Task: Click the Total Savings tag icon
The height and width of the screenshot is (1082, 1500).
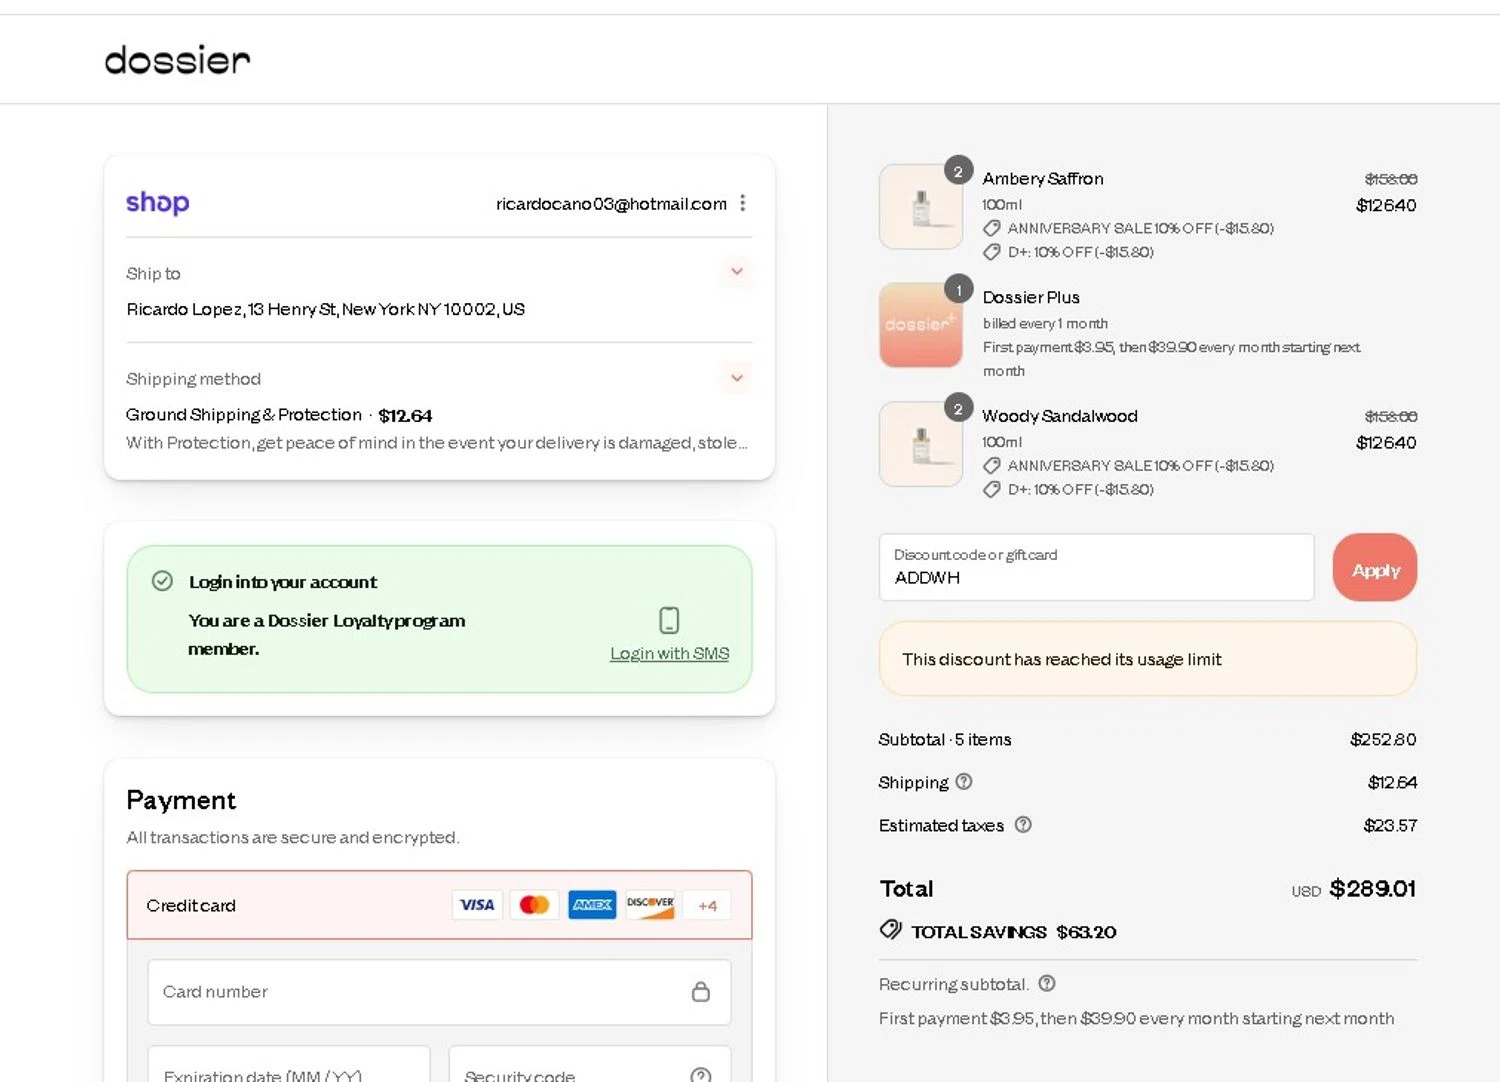Action: [890, 930]
